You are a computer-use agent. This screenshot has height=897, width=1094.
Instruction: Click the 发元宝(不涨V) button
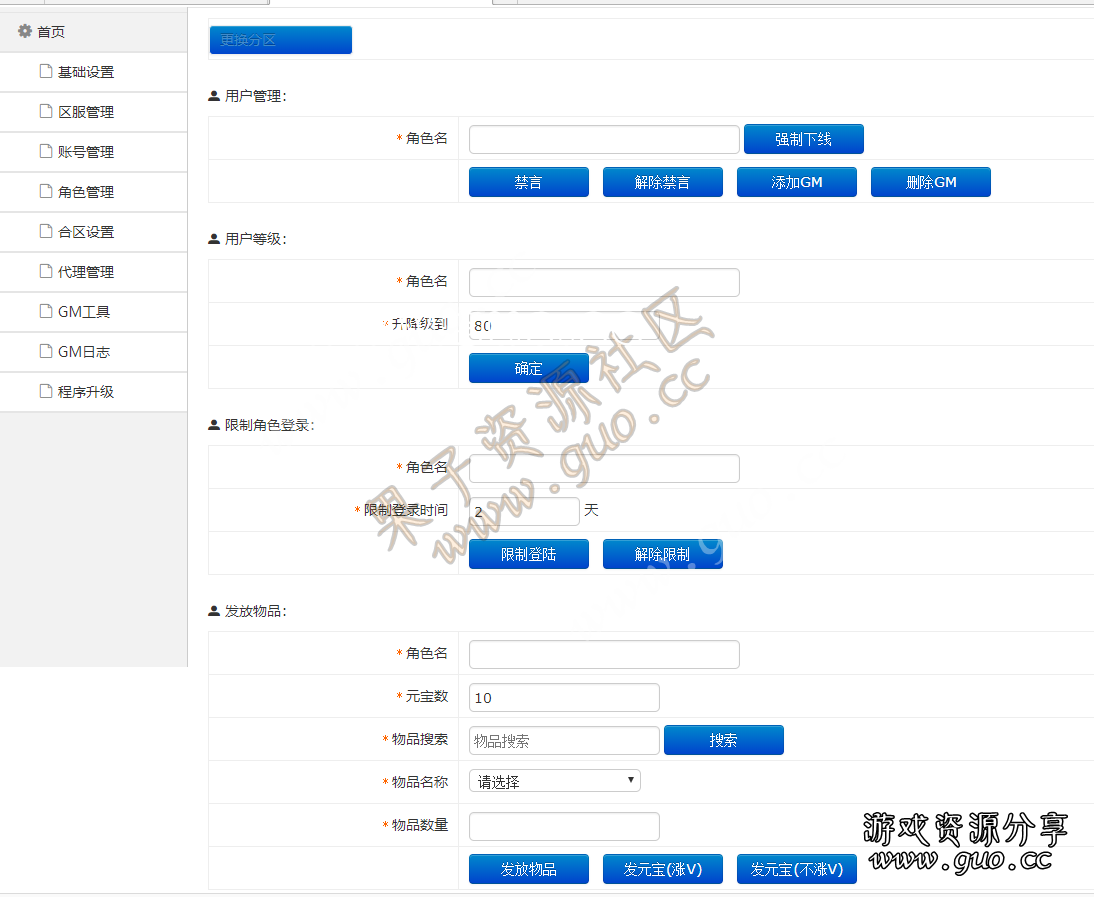[x=796, y=869]
